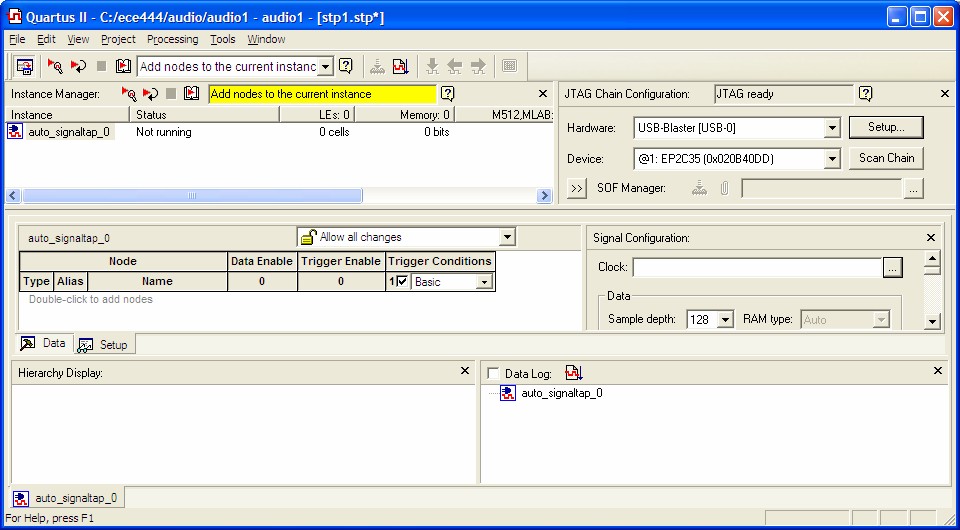Open the Device EP2C35 dropdown
This screenshot has width=960, height=530.
pyautogui.click(x=831, y=159)
